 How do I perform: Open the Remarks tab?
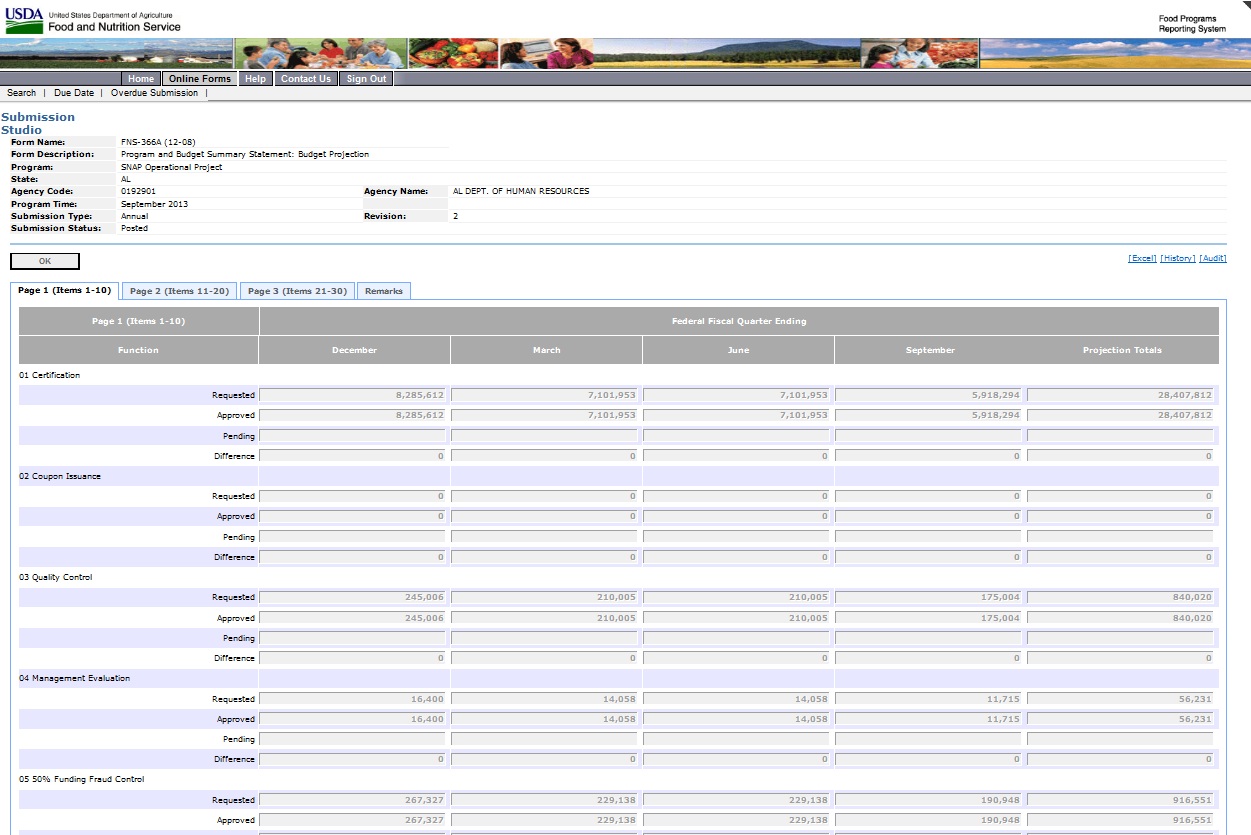[384, 291]
